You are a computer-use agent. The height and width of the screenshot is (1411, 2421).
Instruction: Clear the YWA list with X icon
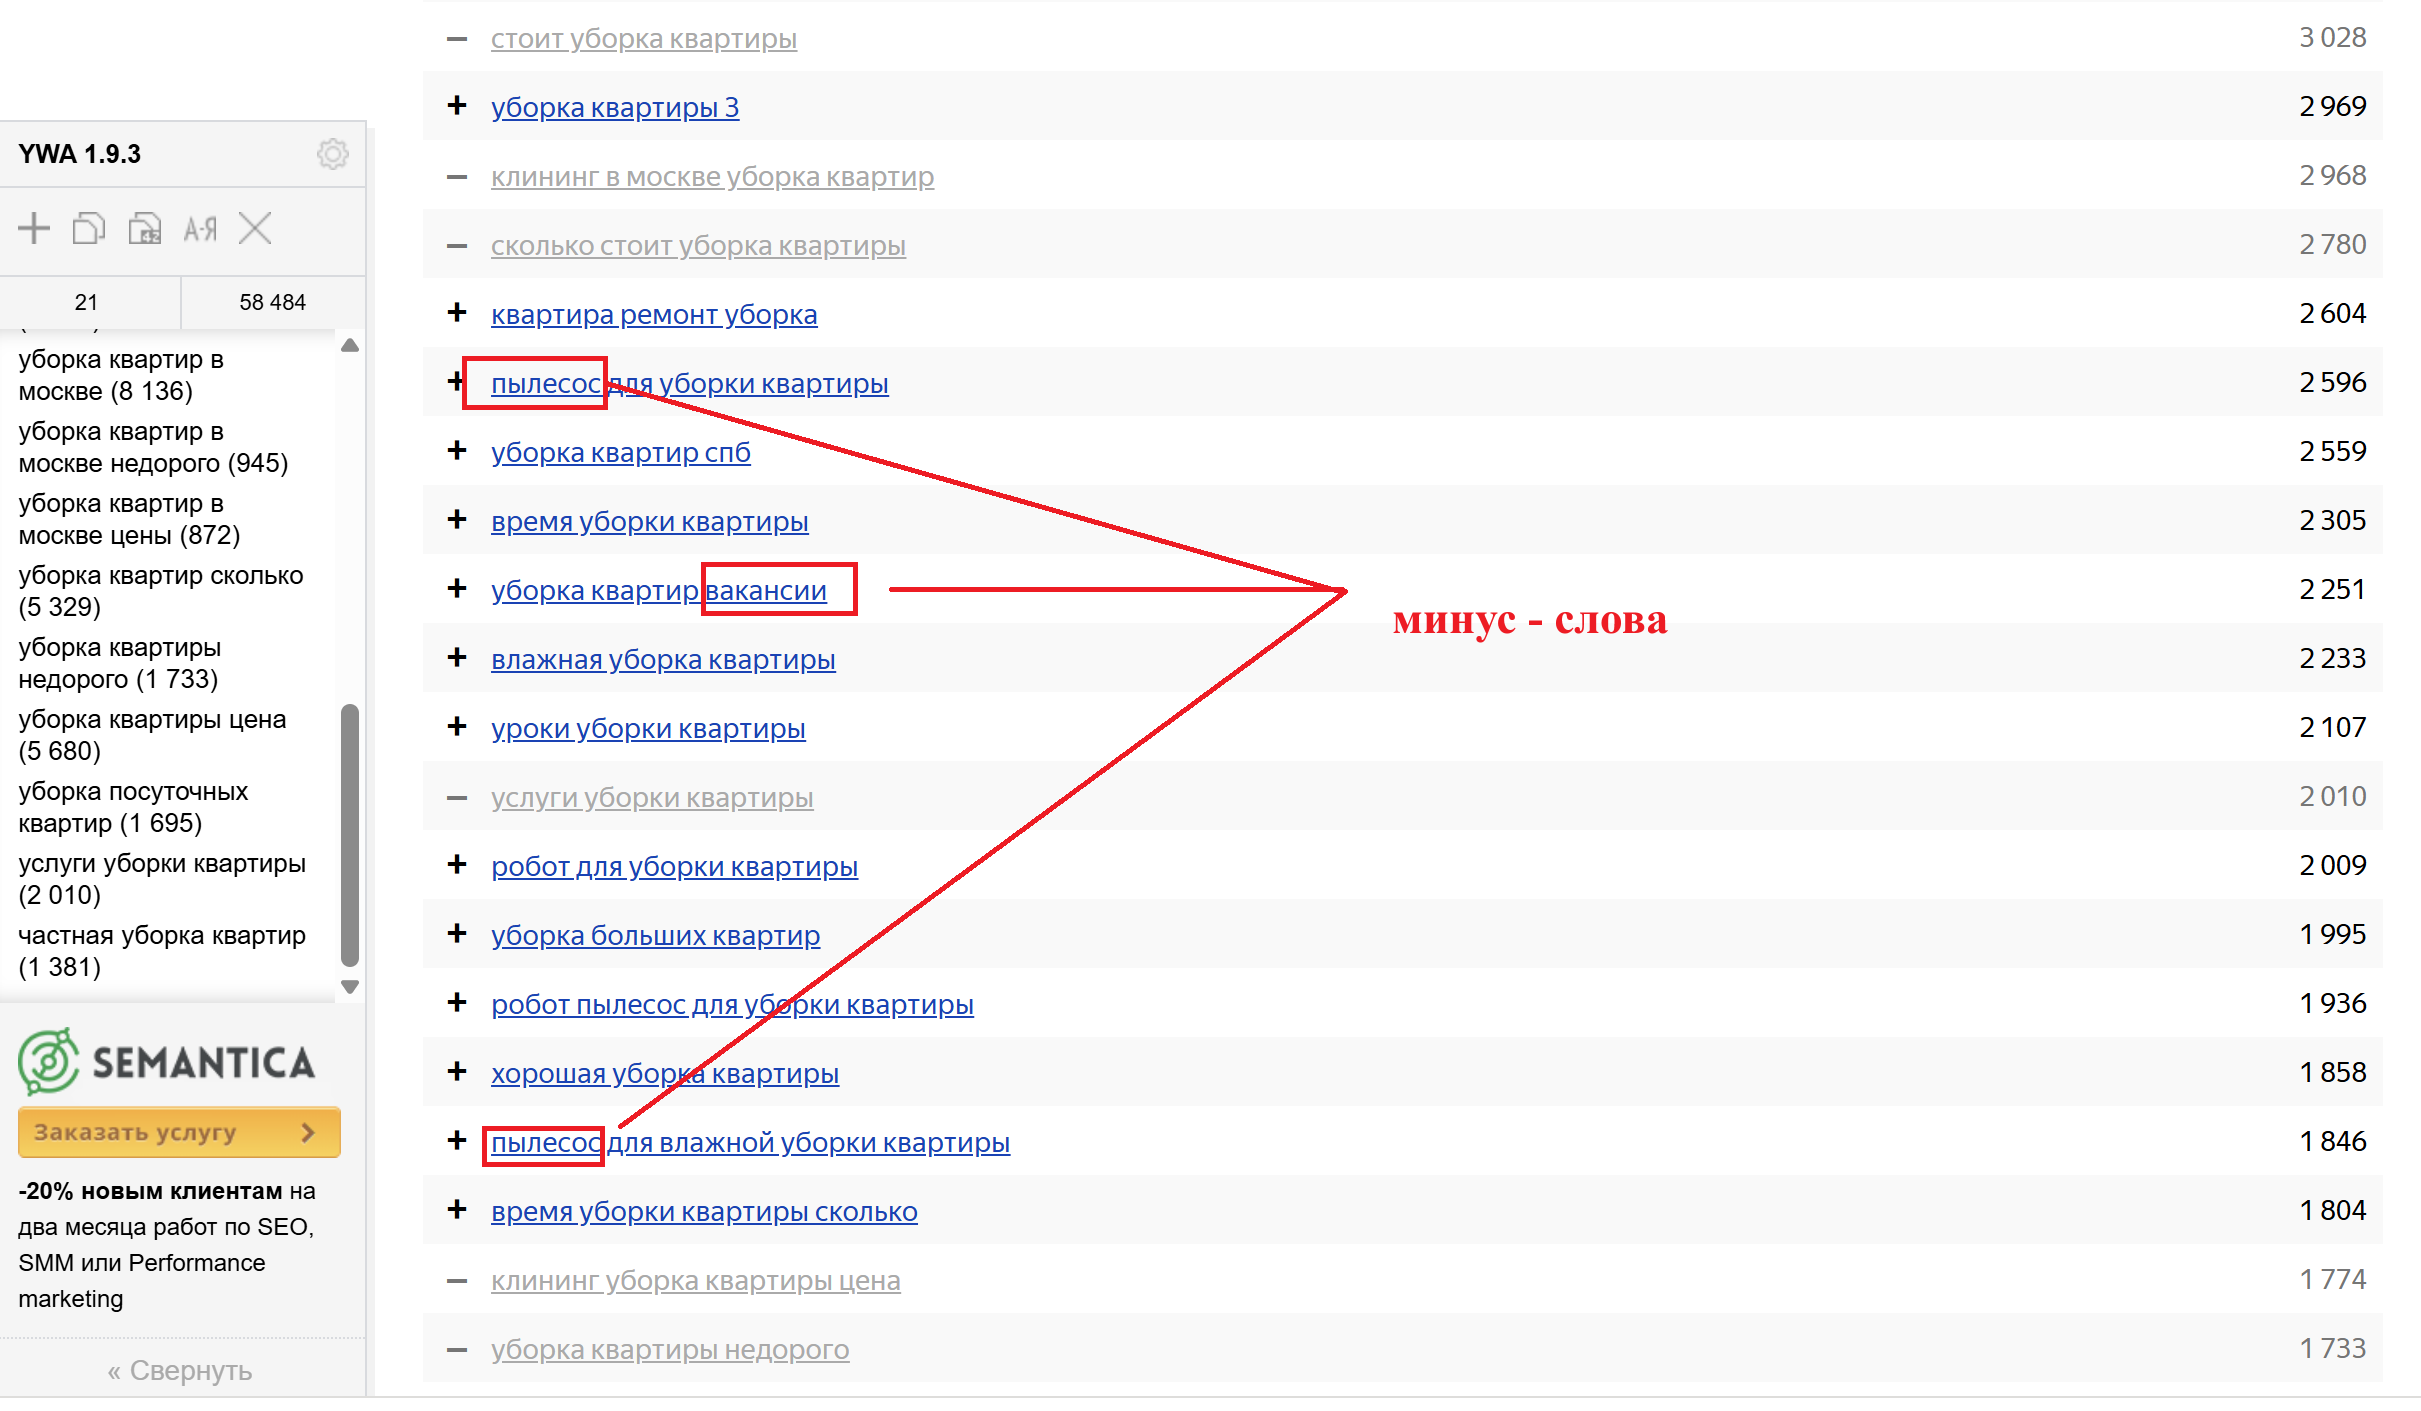pyautogui.click(x=255, y=228)
